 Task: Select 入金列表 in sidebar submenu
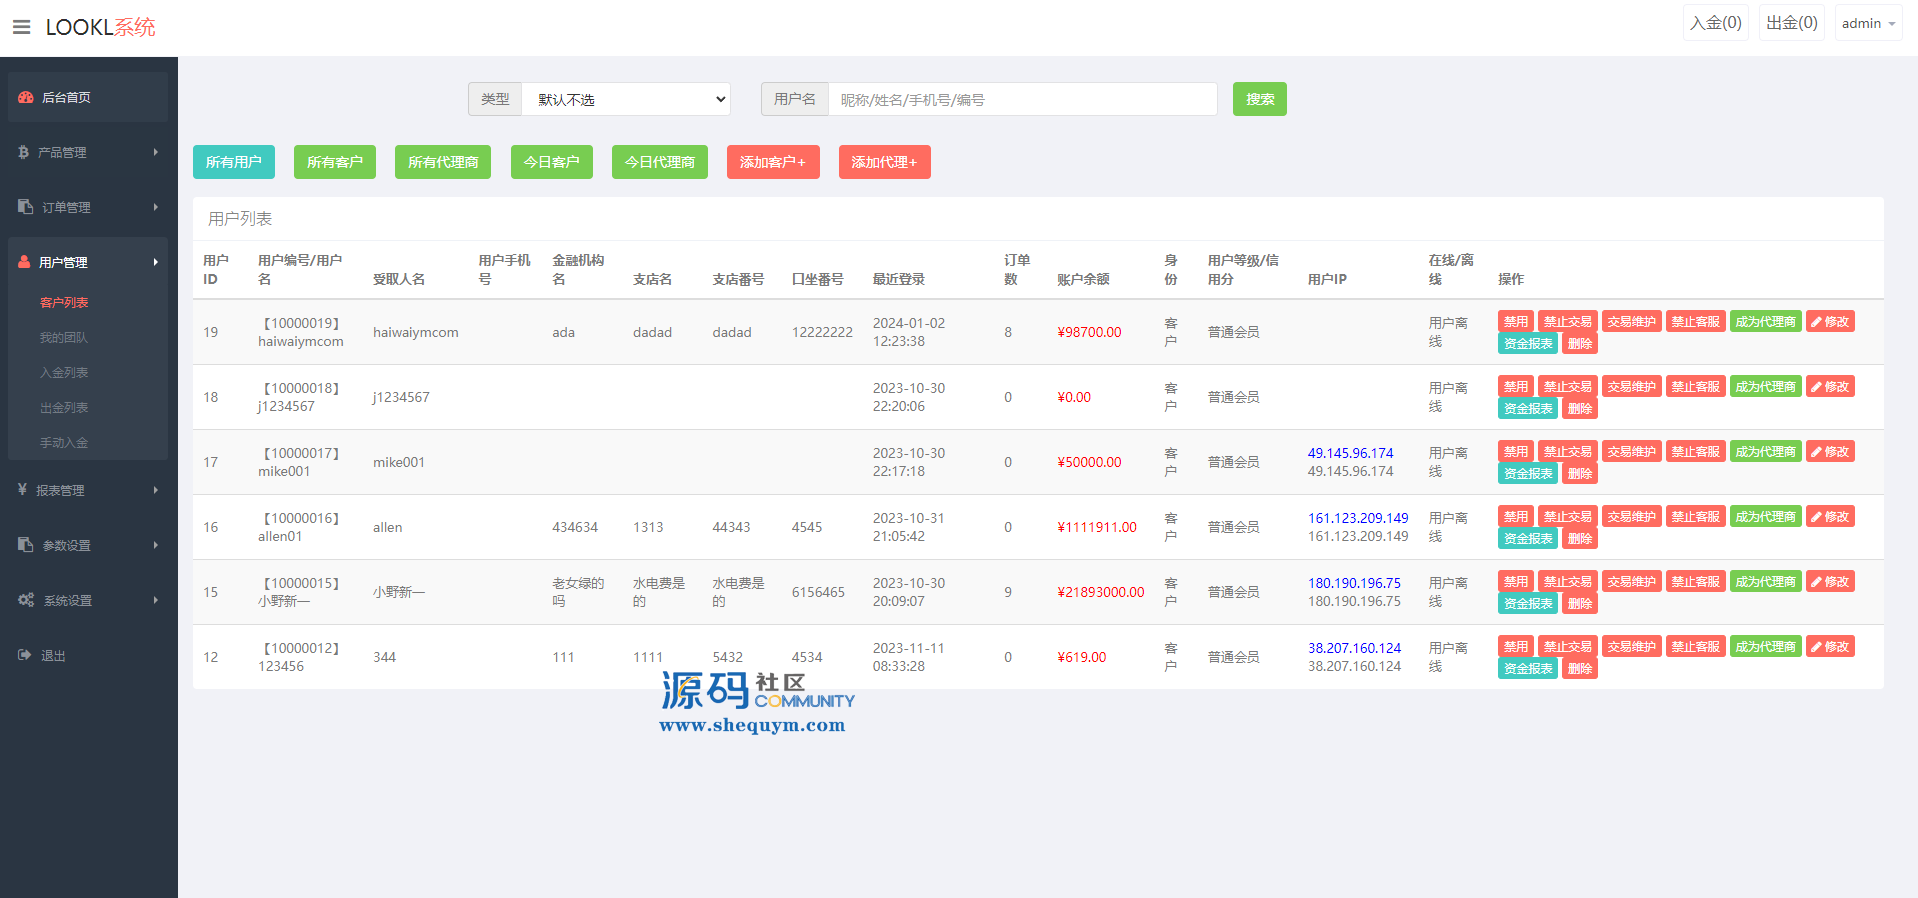64,372
